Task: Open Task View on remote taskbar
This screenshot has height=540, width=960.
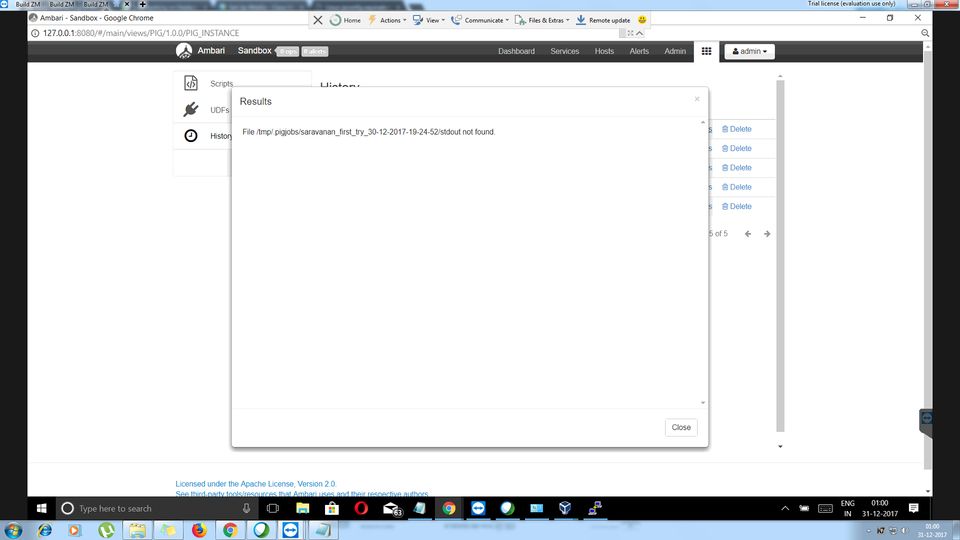Action: 273,508
